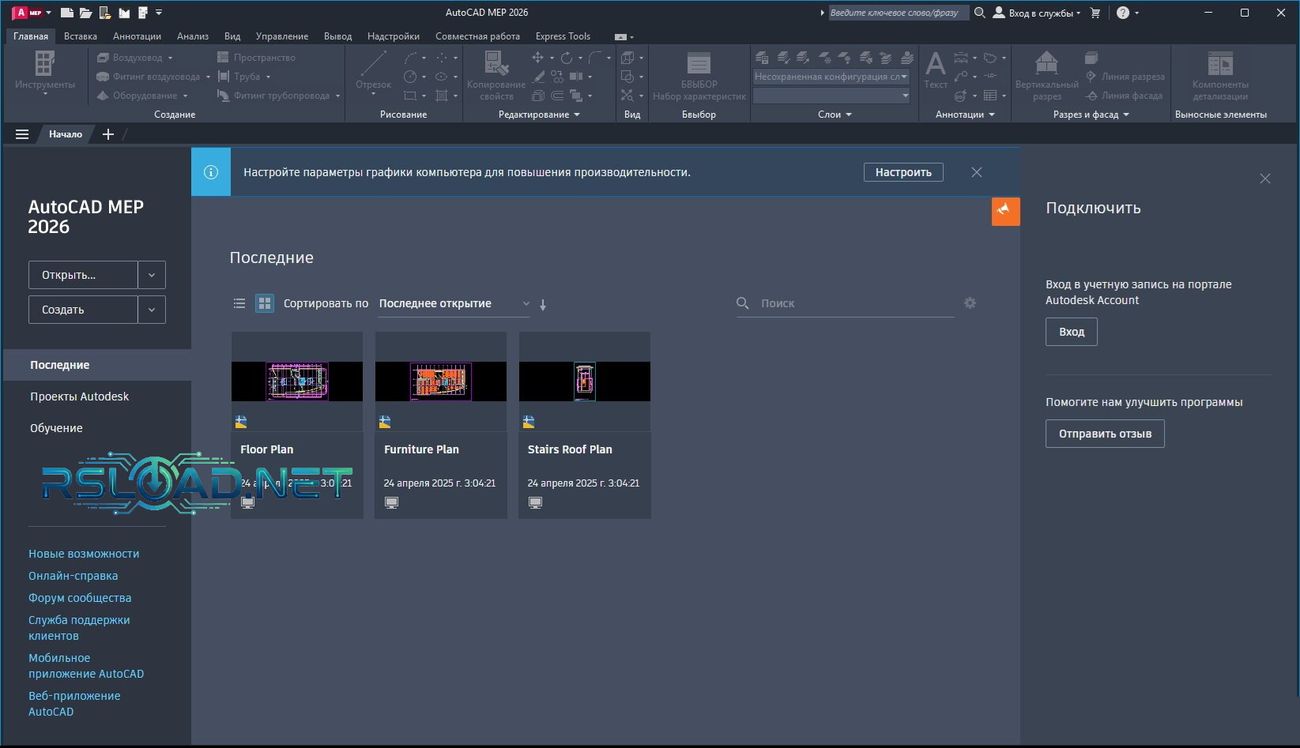The width and height of the screenshot is (1300, 748).
Task: Open the Последнее открытие sorting dropdown
Action: click(450, 303)
